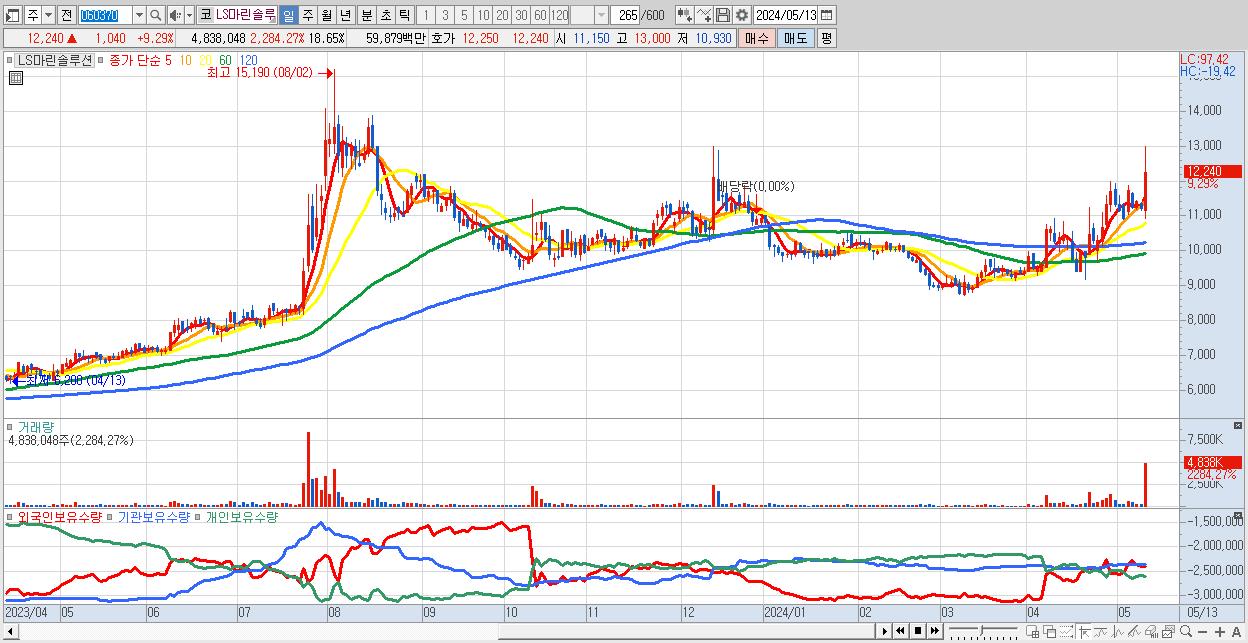Click the data table grid icon
Screen dimensions: 1248x643
pyautogui.click(x=15, y=78)
